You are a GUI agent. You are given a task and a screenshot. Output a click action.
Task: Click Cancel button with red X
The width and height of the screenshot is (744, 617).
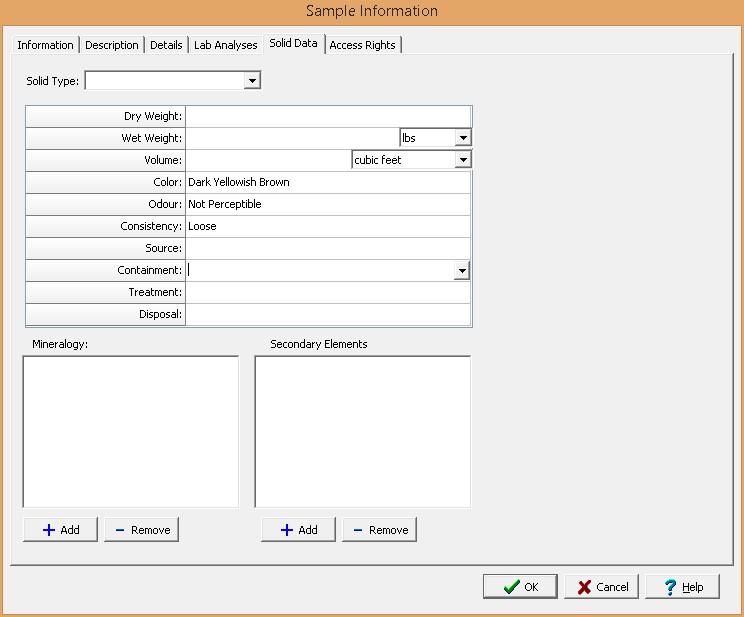[601, 587]
